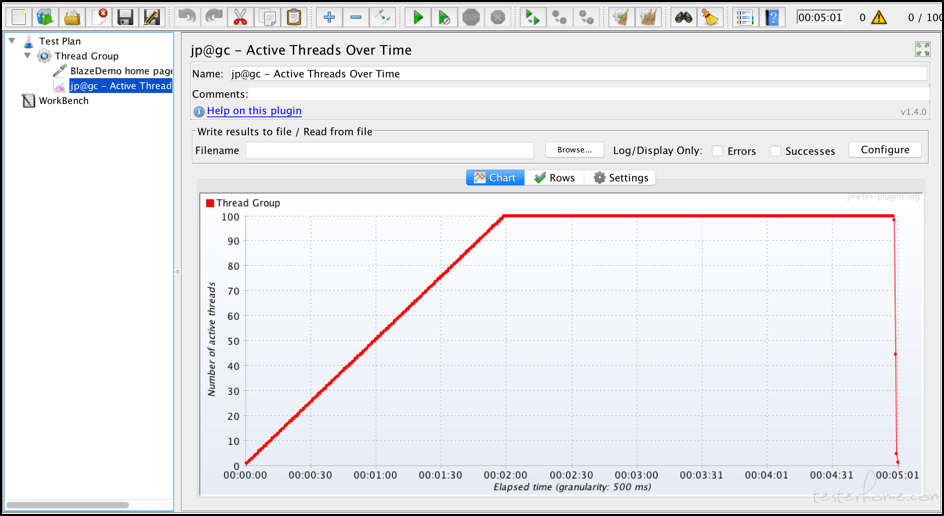Enable the Errors checkbox
This screenshot has height=516, width=944.
[718, 151]
